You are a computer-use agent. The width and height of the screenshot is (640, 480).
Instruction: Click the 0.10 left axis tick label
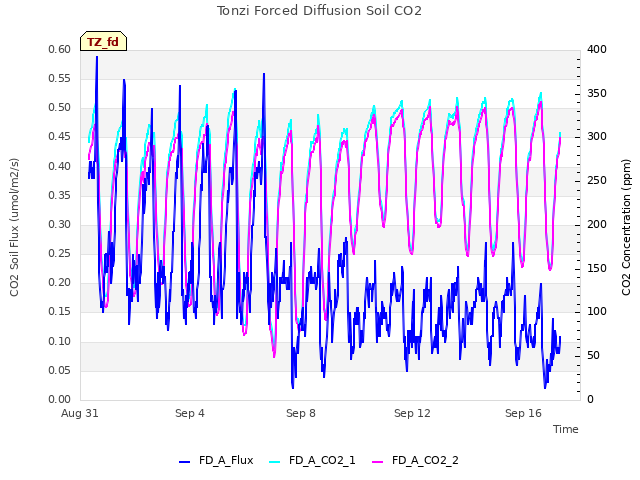[60, 341]
